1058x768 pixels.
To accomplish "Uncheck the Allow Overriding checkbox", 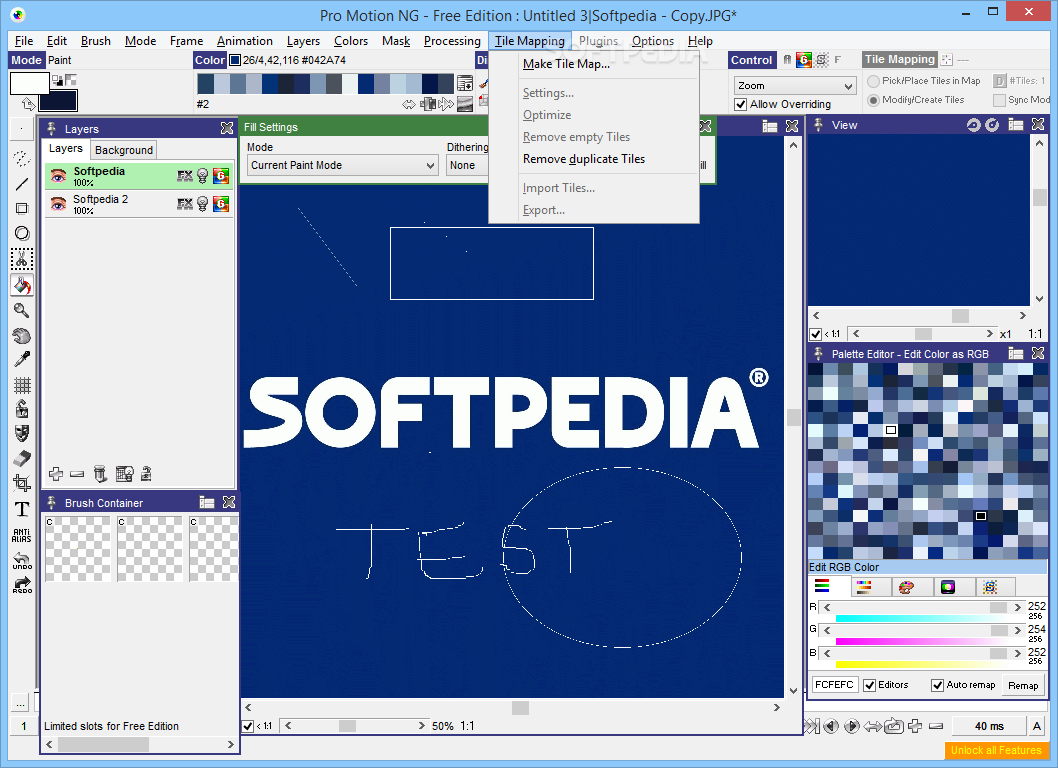I will point(741,105).
